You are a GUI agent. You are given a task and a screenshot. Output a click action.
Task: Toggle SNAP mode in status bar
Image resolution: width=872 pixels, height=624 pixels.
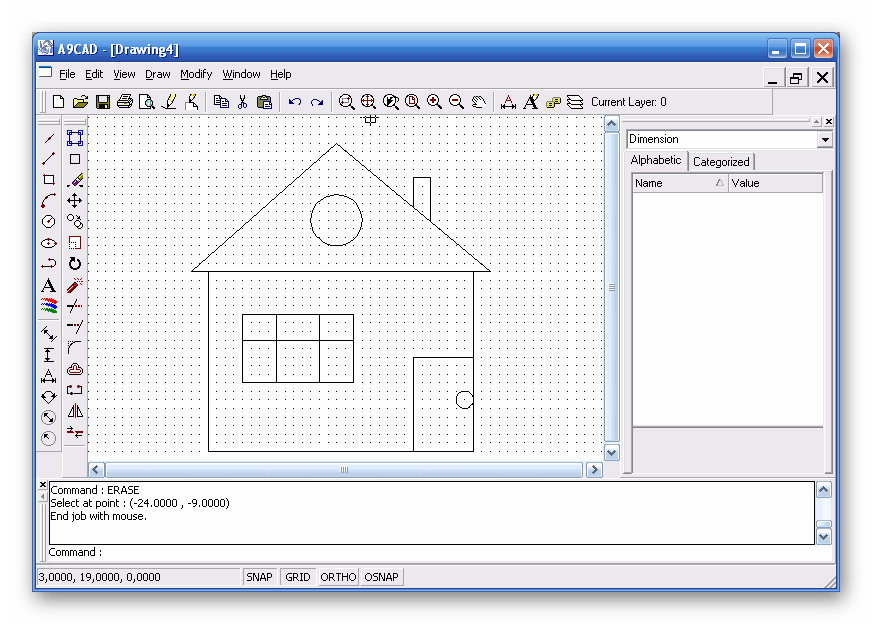(259, 577)
